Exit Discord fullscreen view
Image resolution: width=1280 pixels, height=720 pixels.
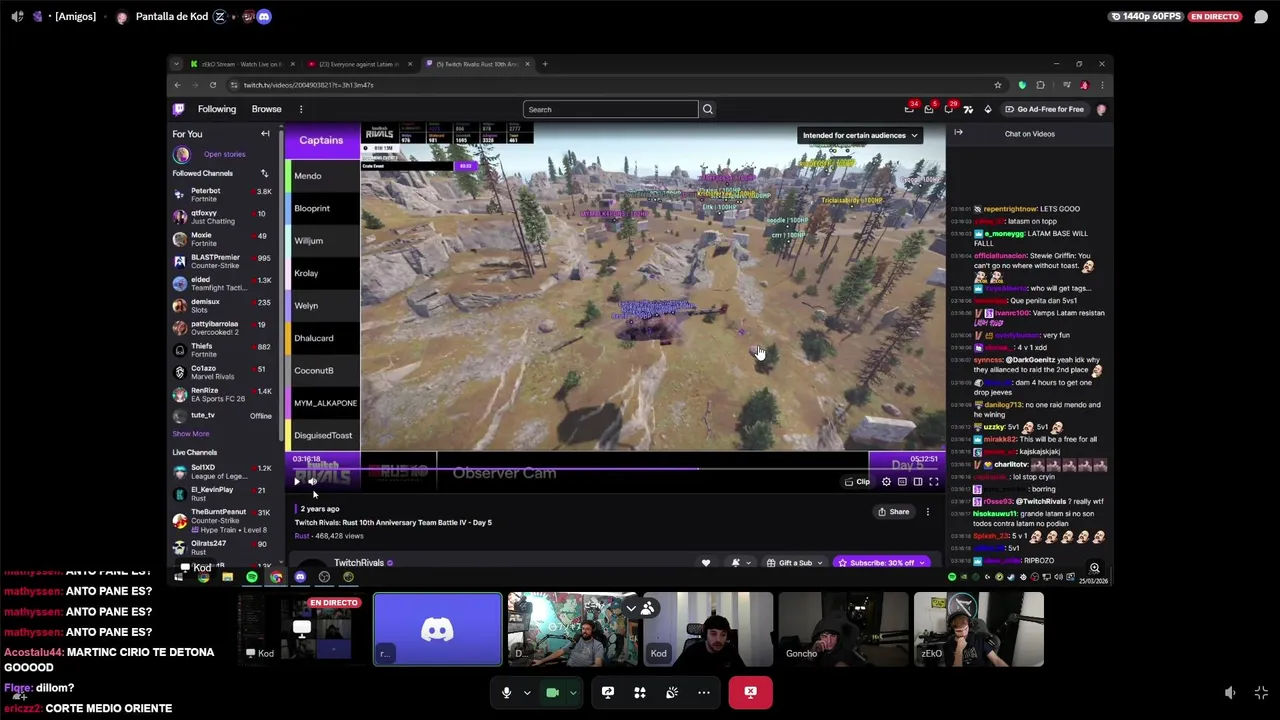1261,693
